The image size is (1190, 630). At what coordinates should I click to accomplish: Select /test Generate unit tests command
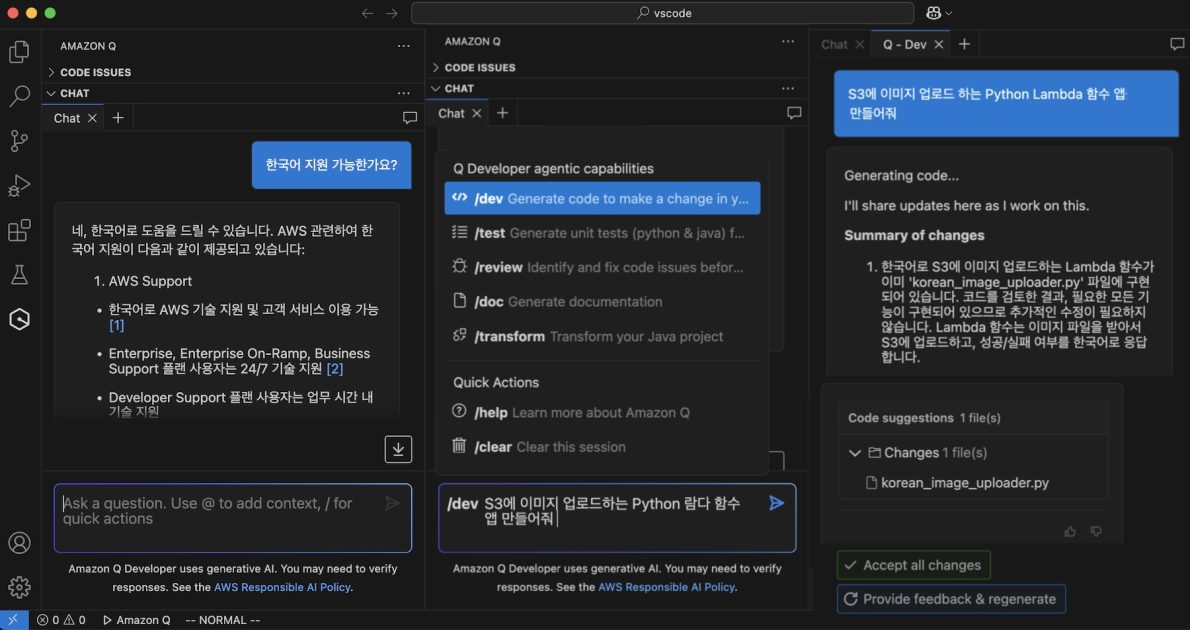(x=602, y=233)
